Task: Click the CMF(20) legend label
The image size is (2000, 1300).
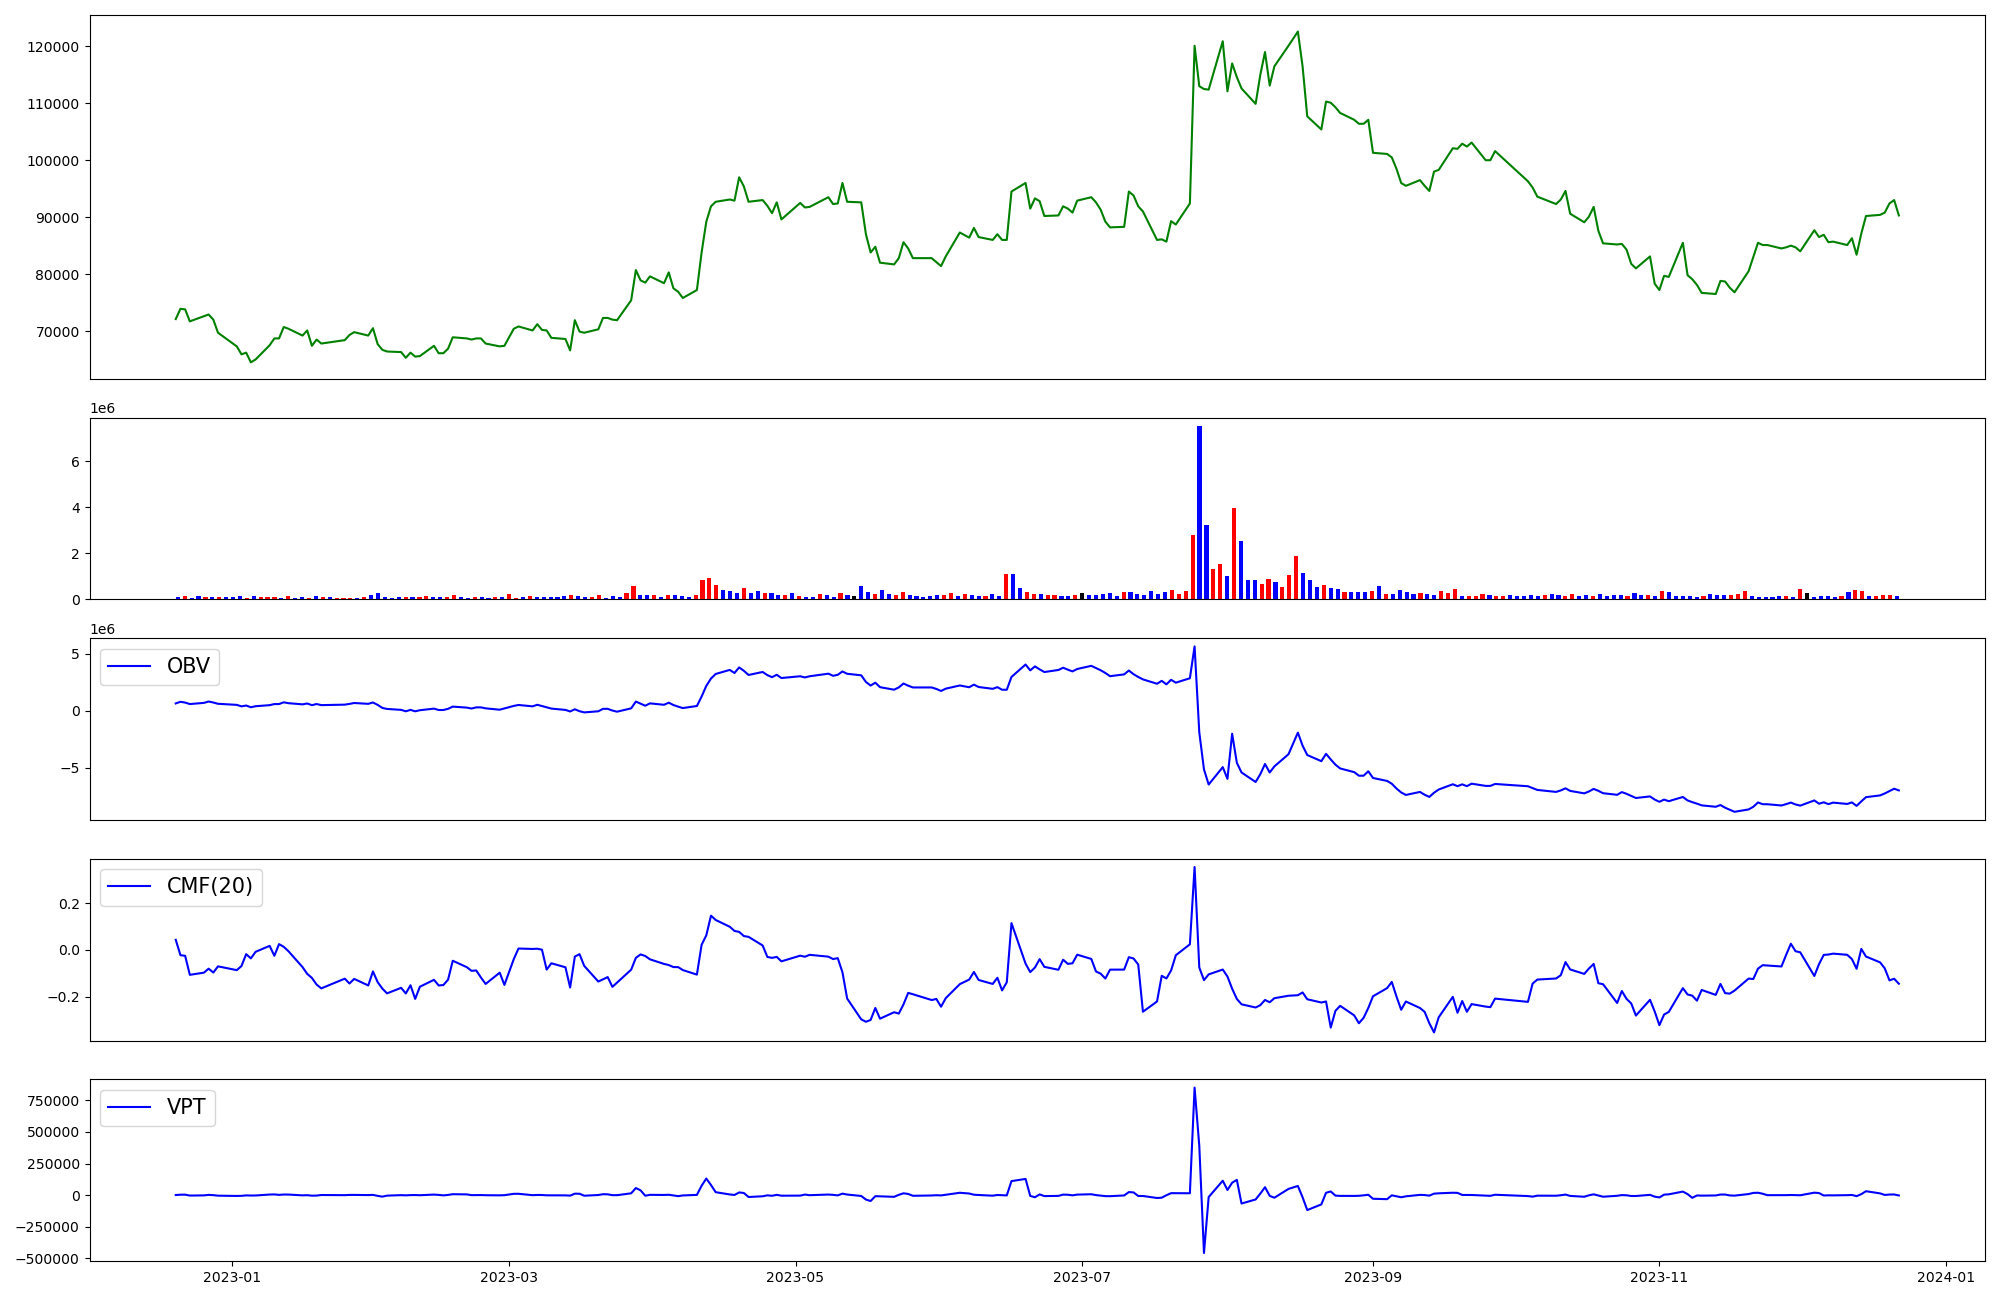Action: [209, 886]
